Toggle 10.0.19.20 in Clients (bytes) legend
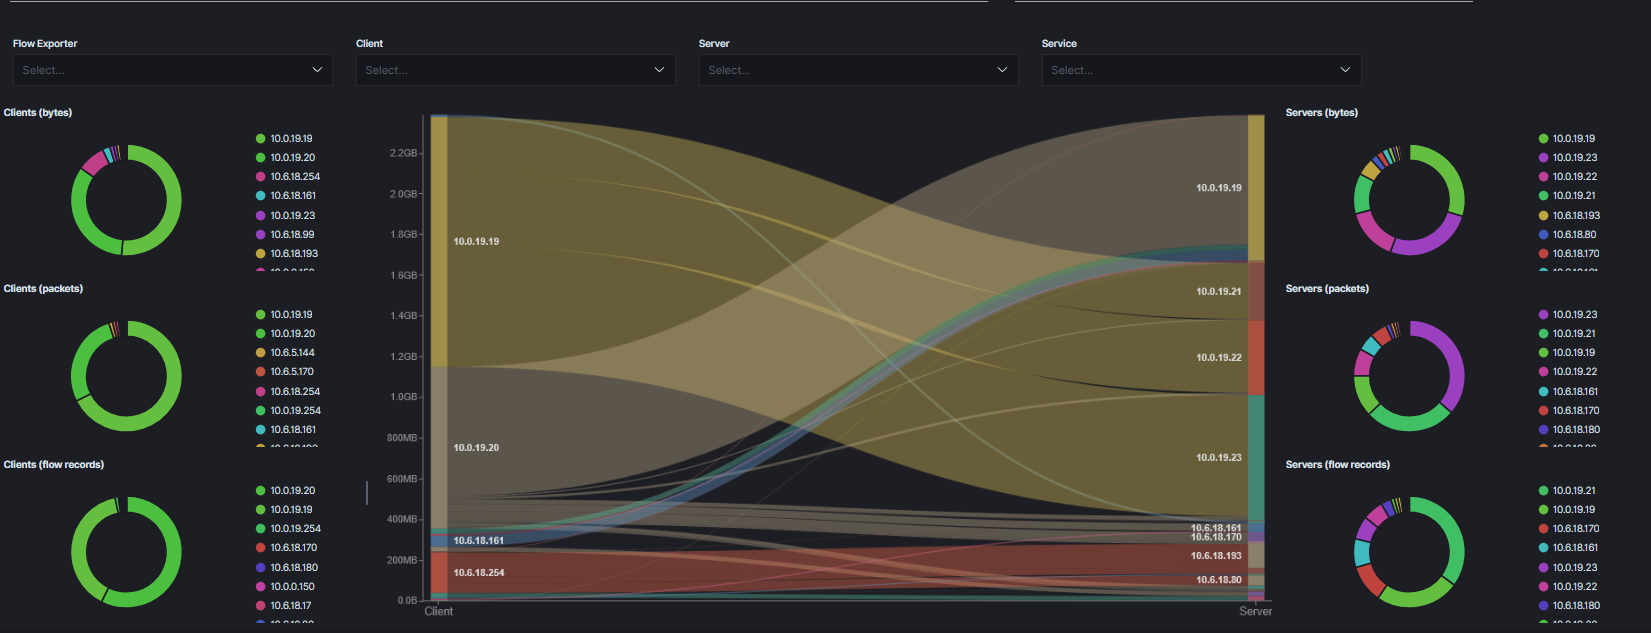The width and height of the screenshot is (1651, 633). click(292, 158)
